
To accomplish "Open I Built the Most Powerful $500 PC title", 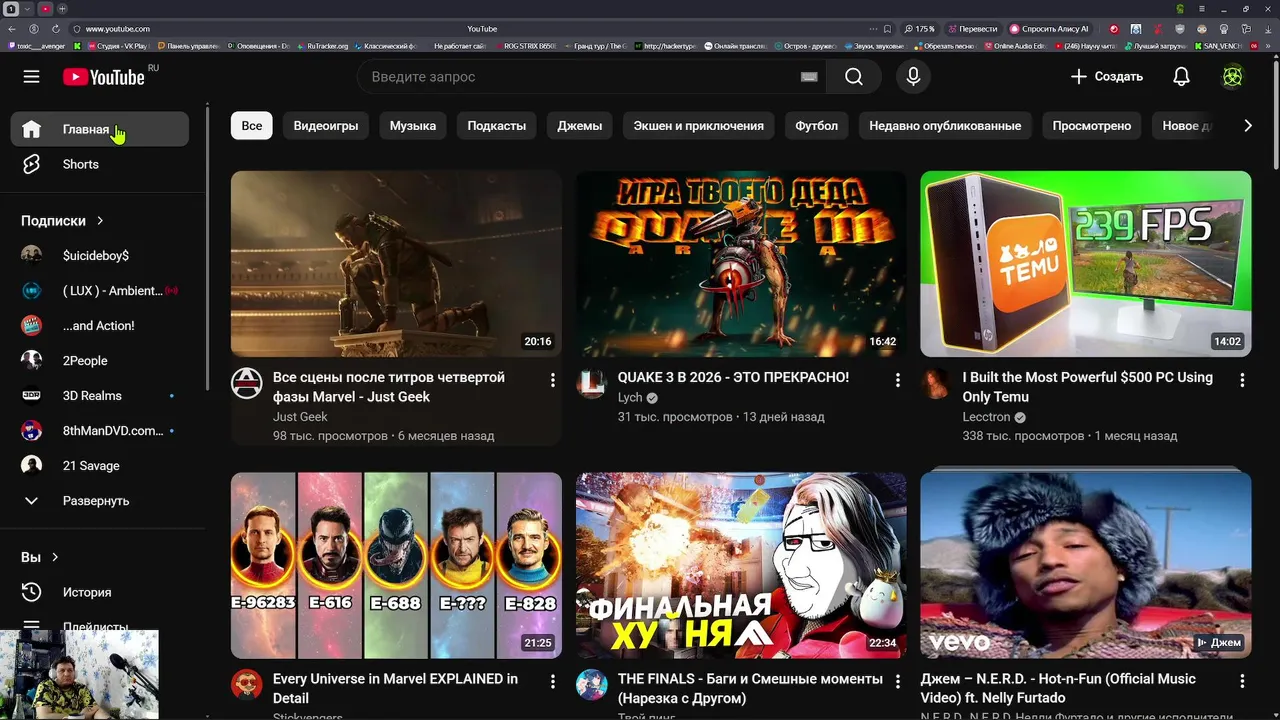I will pos(1088,387).
